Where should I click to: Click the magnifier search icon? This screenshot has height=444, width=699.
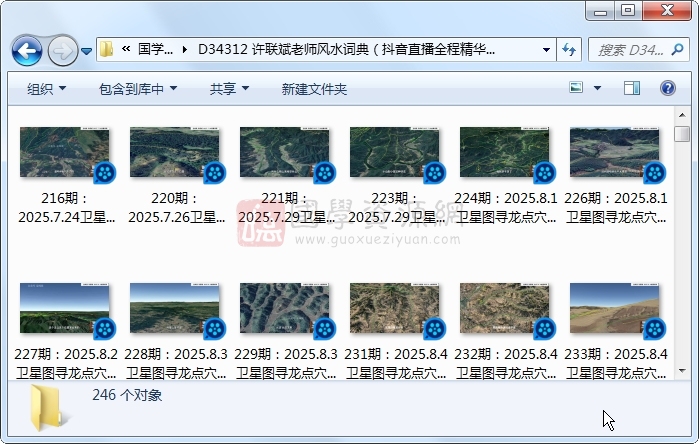point(678,49)
